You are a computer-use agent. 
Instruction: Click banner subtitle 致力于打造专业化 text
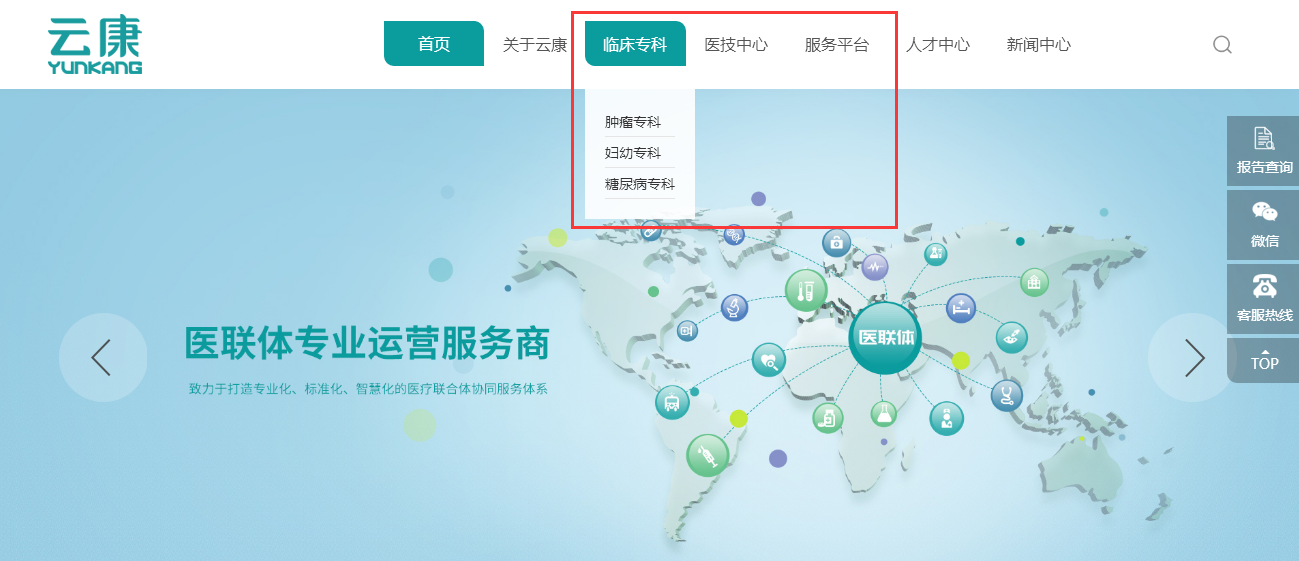(368, 389)
